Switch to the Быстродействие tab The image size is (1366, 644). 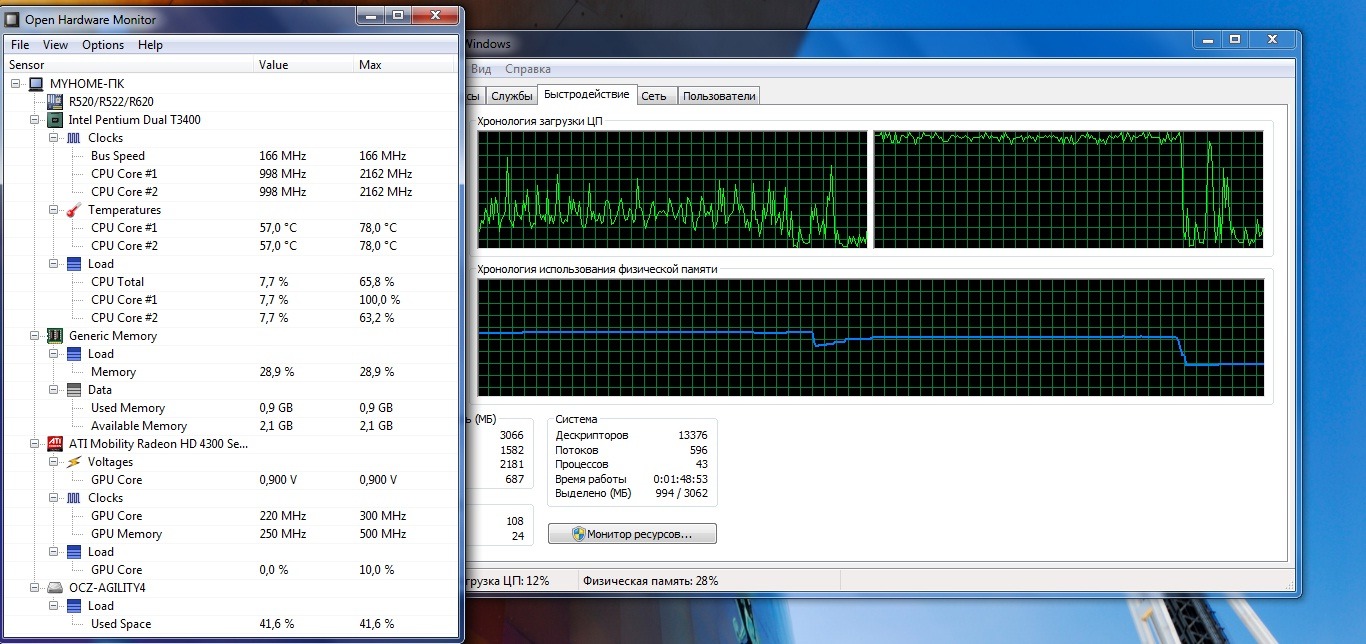point(587,94)
